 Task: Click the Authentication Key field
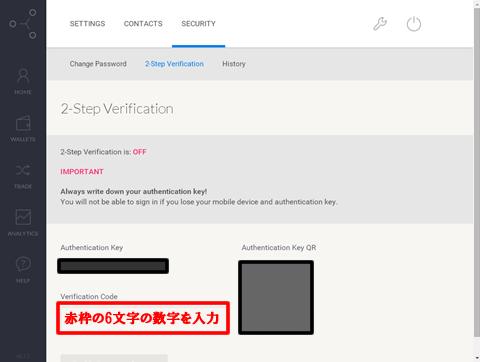coord(113,266)
